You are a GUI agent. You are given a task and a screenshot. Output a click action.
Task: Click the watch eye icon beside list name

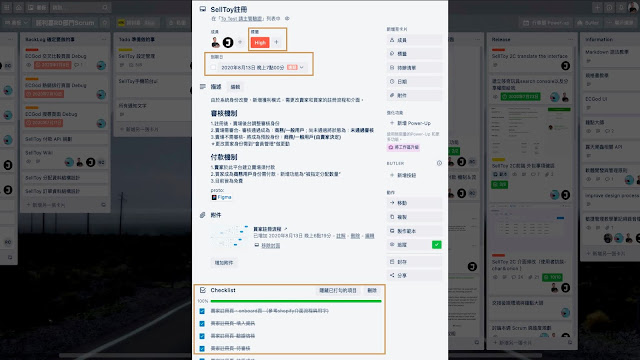coord(287,18)
